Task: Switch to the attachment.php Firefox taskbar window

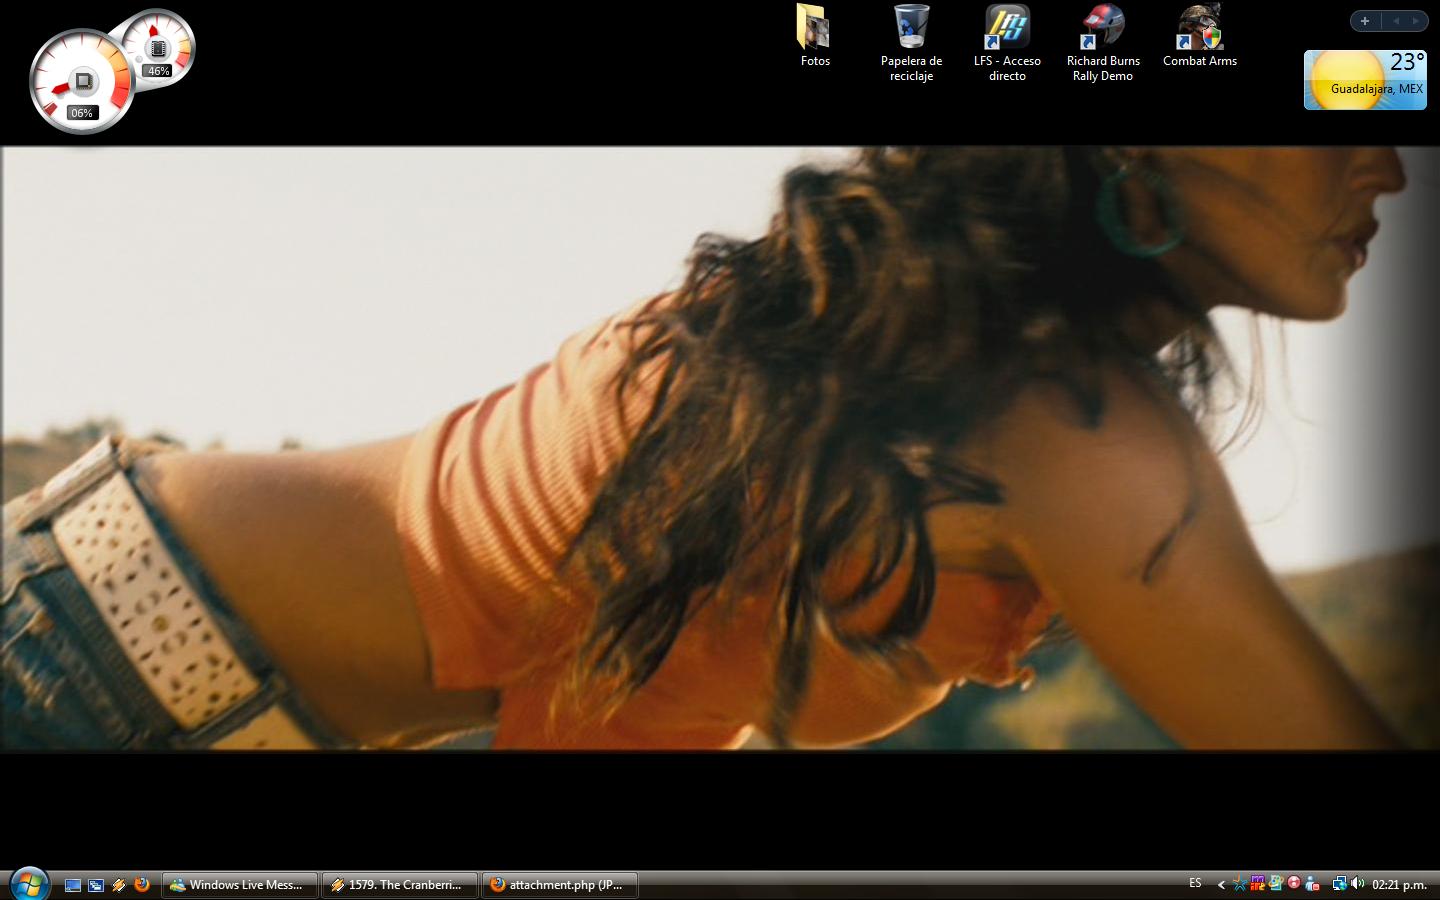Action: (x=560, y=885)
